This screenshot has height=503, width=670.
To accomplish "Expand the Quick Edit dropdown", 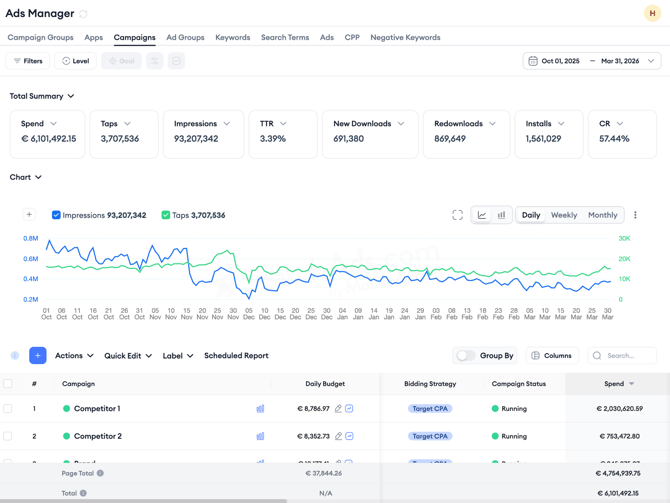I will tap(128, 356).
